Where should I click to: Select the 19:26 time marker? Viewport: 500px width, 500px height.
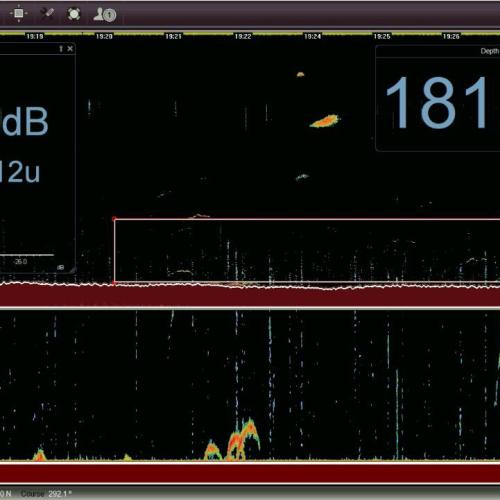tap(451, 36)
